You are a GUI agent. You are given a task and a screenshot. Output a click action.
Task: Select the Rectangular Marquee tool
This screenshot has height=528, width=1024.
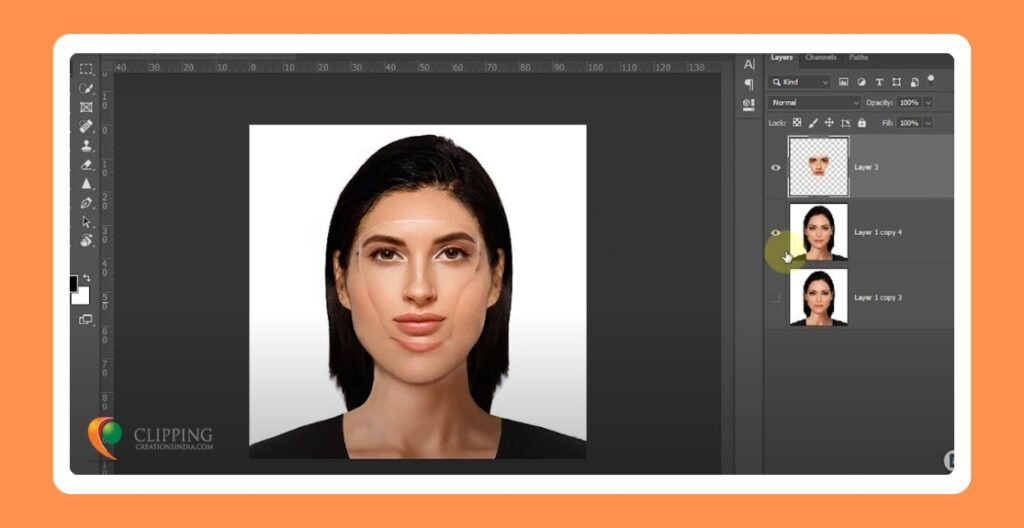point(86,69)
